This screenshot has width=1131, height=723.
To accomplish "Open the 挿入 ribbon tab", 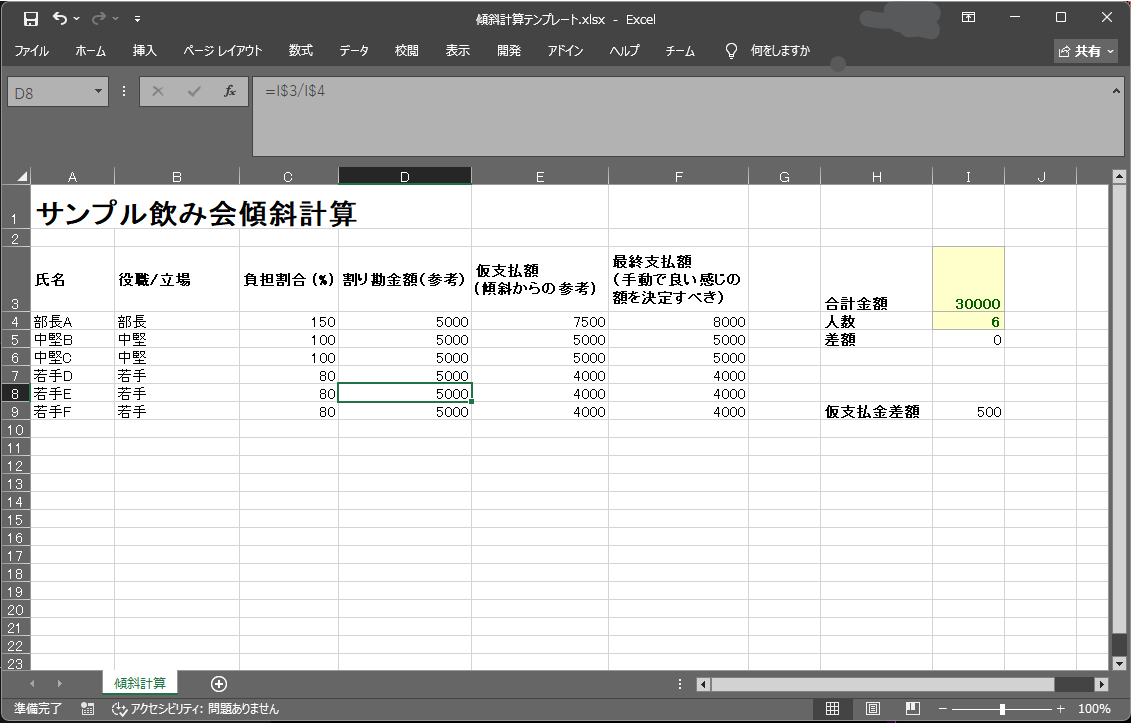I will click(x=145, y=51).
